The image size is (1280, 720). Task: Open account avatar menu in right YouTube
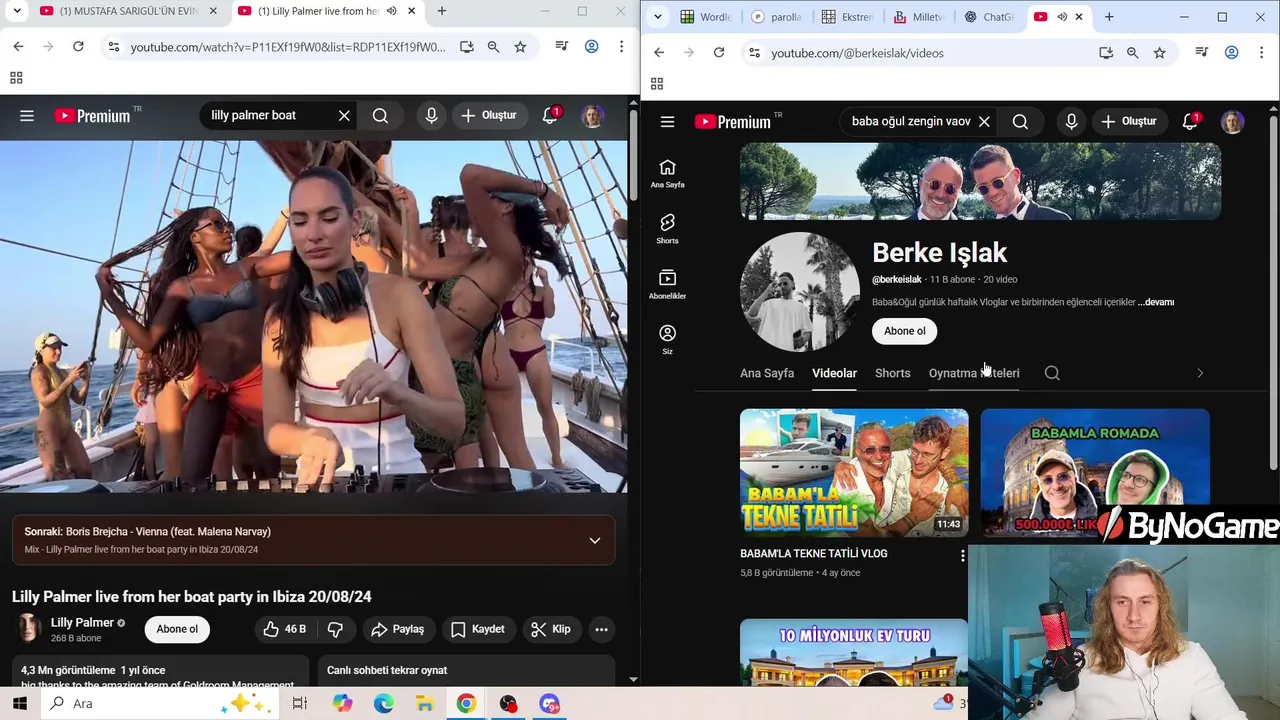[x=1232, y=122]
